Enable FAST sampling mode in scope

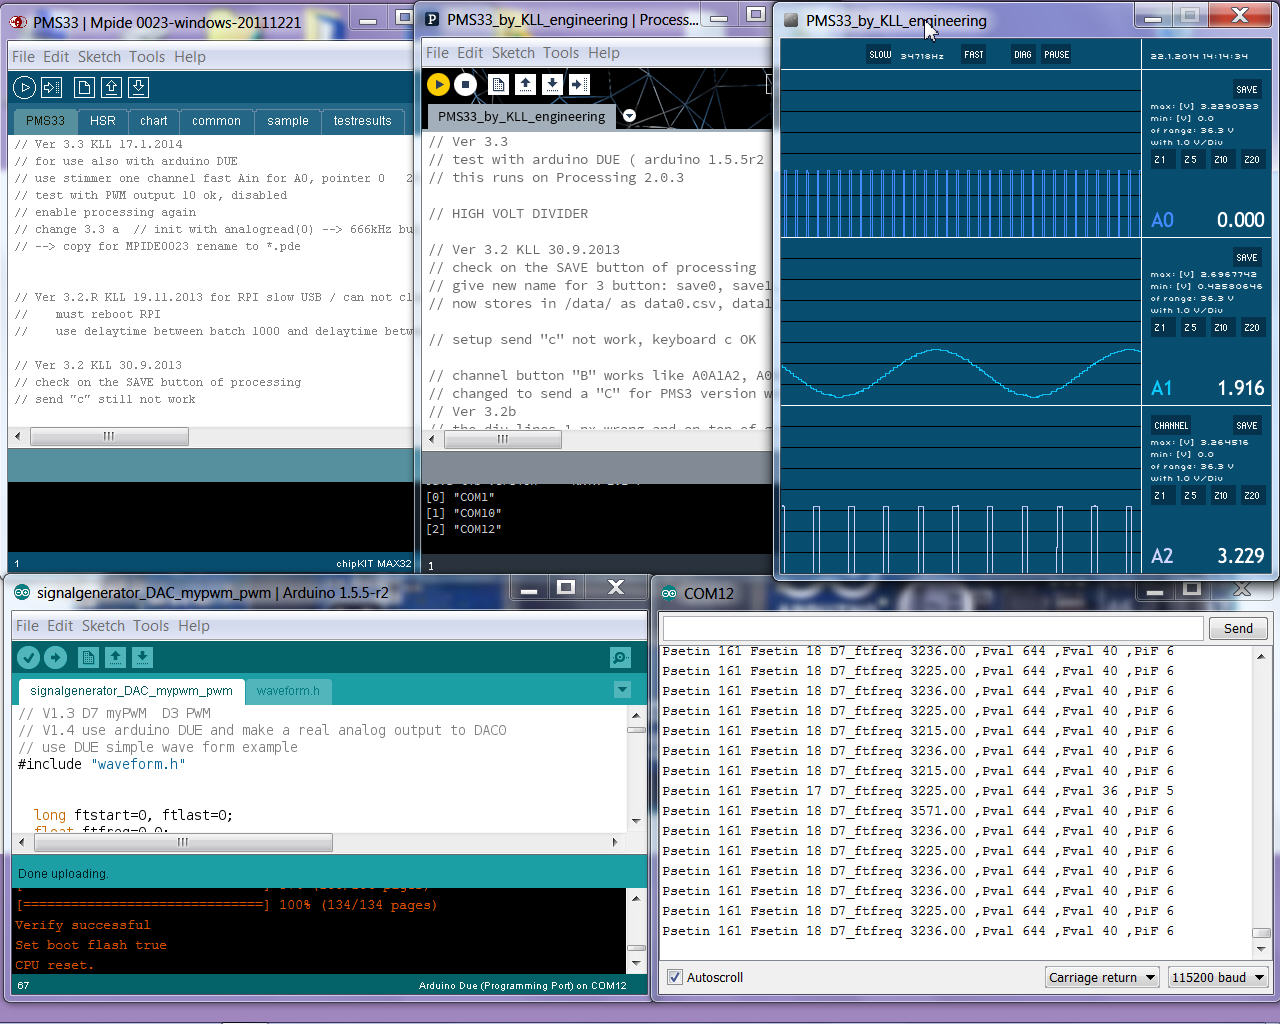[973, 55]
